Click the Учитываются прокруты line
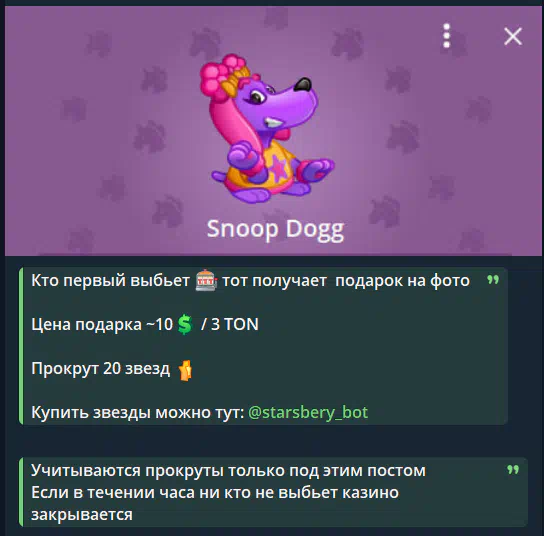 228,471
